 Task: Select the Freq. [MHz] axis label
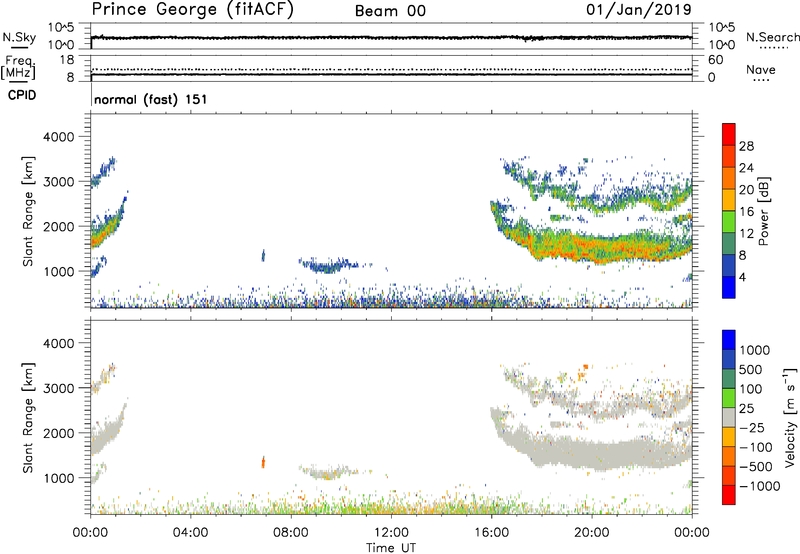tap(18, 67)
